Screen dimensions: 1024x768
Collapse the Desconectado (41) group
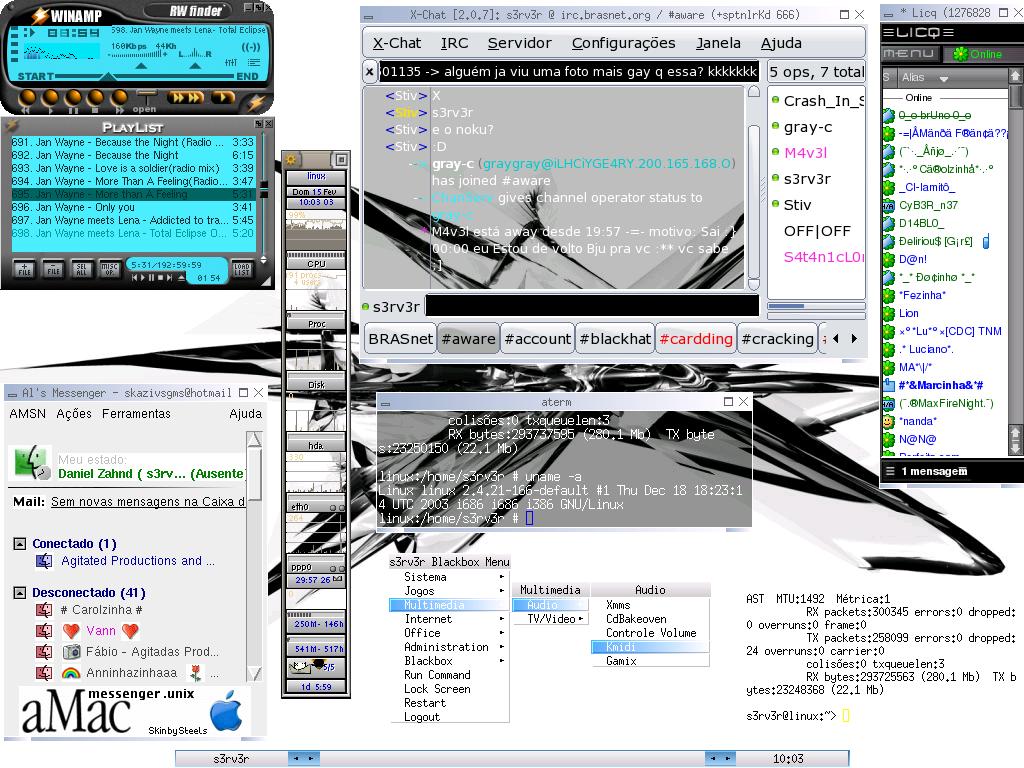(x=20, y=593)
